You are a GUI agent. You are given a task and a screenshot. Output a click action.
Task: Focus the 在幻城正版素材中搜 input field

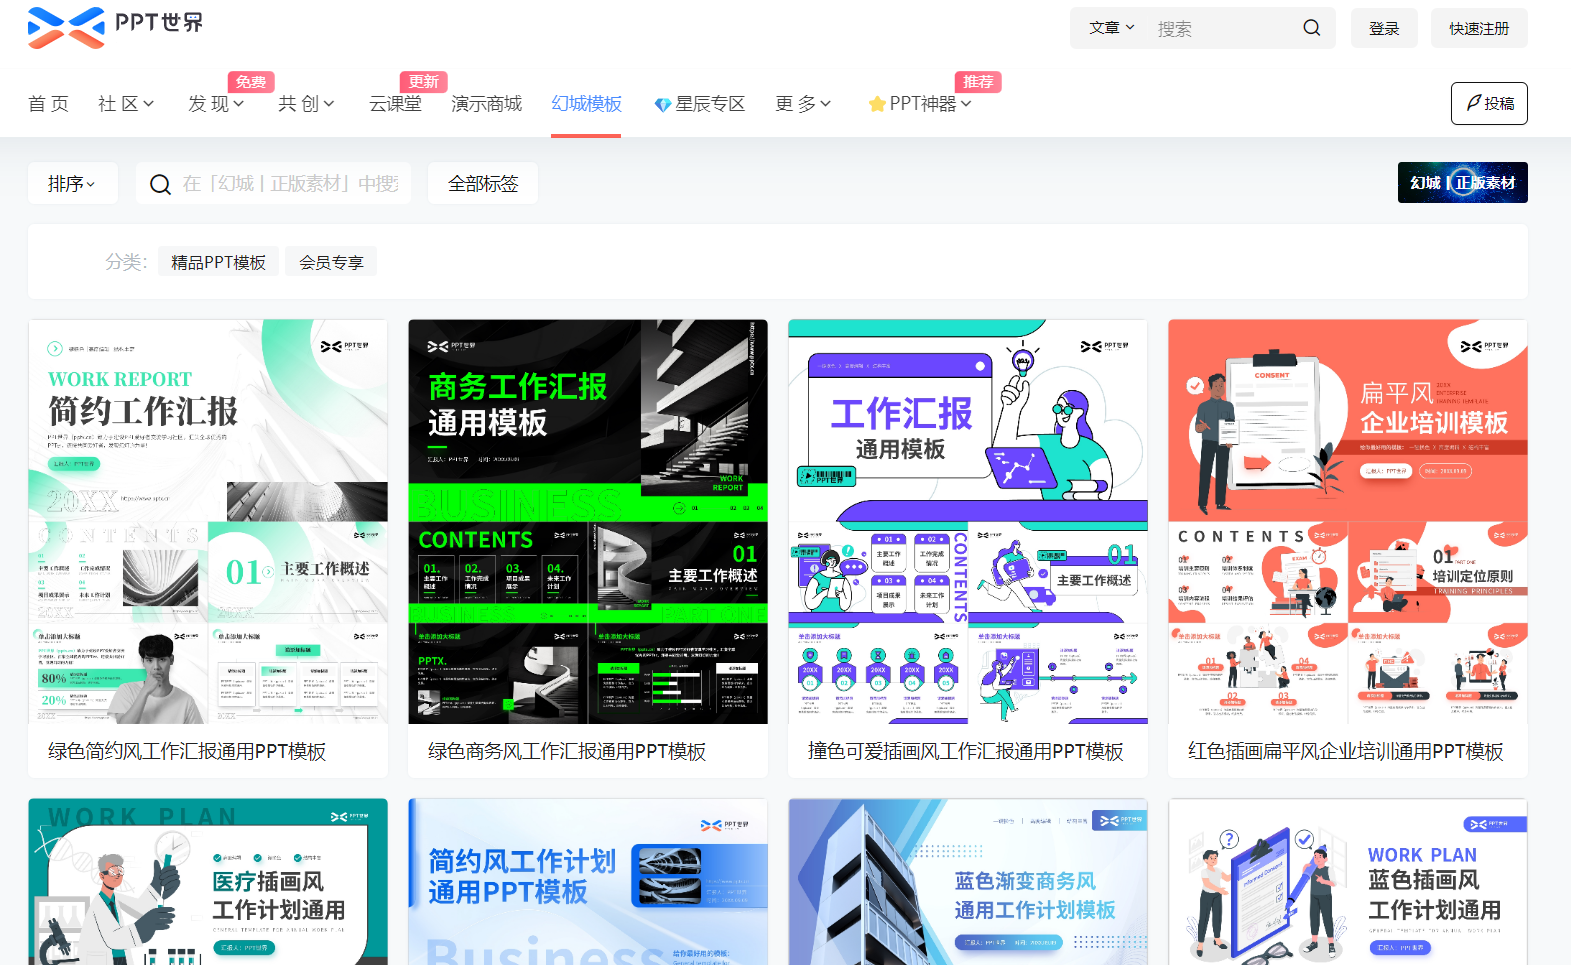[291, 184]
